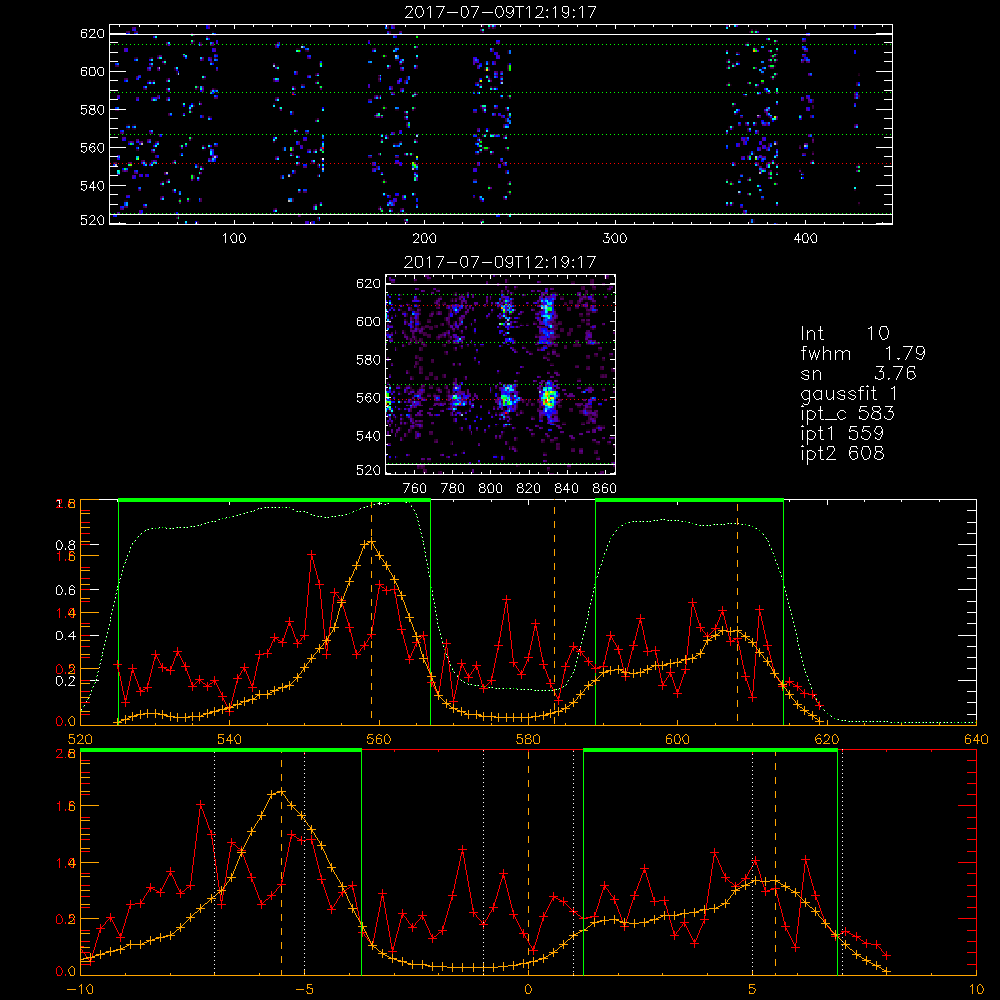
Task: Click x-axis label 820 under middle image
Action: [529, 489]
